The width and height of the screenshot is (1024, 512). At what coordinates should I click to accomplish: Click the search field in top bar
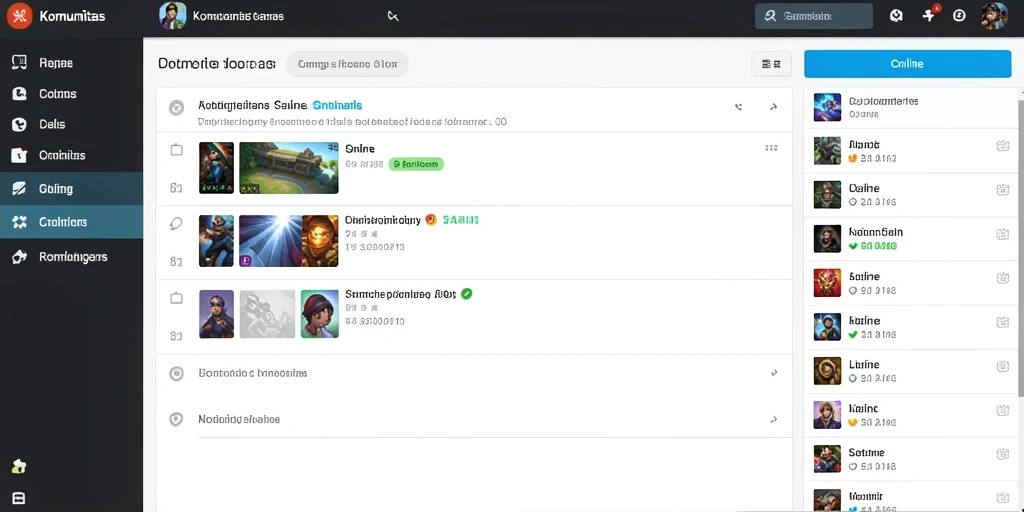(x=814, y=16)
